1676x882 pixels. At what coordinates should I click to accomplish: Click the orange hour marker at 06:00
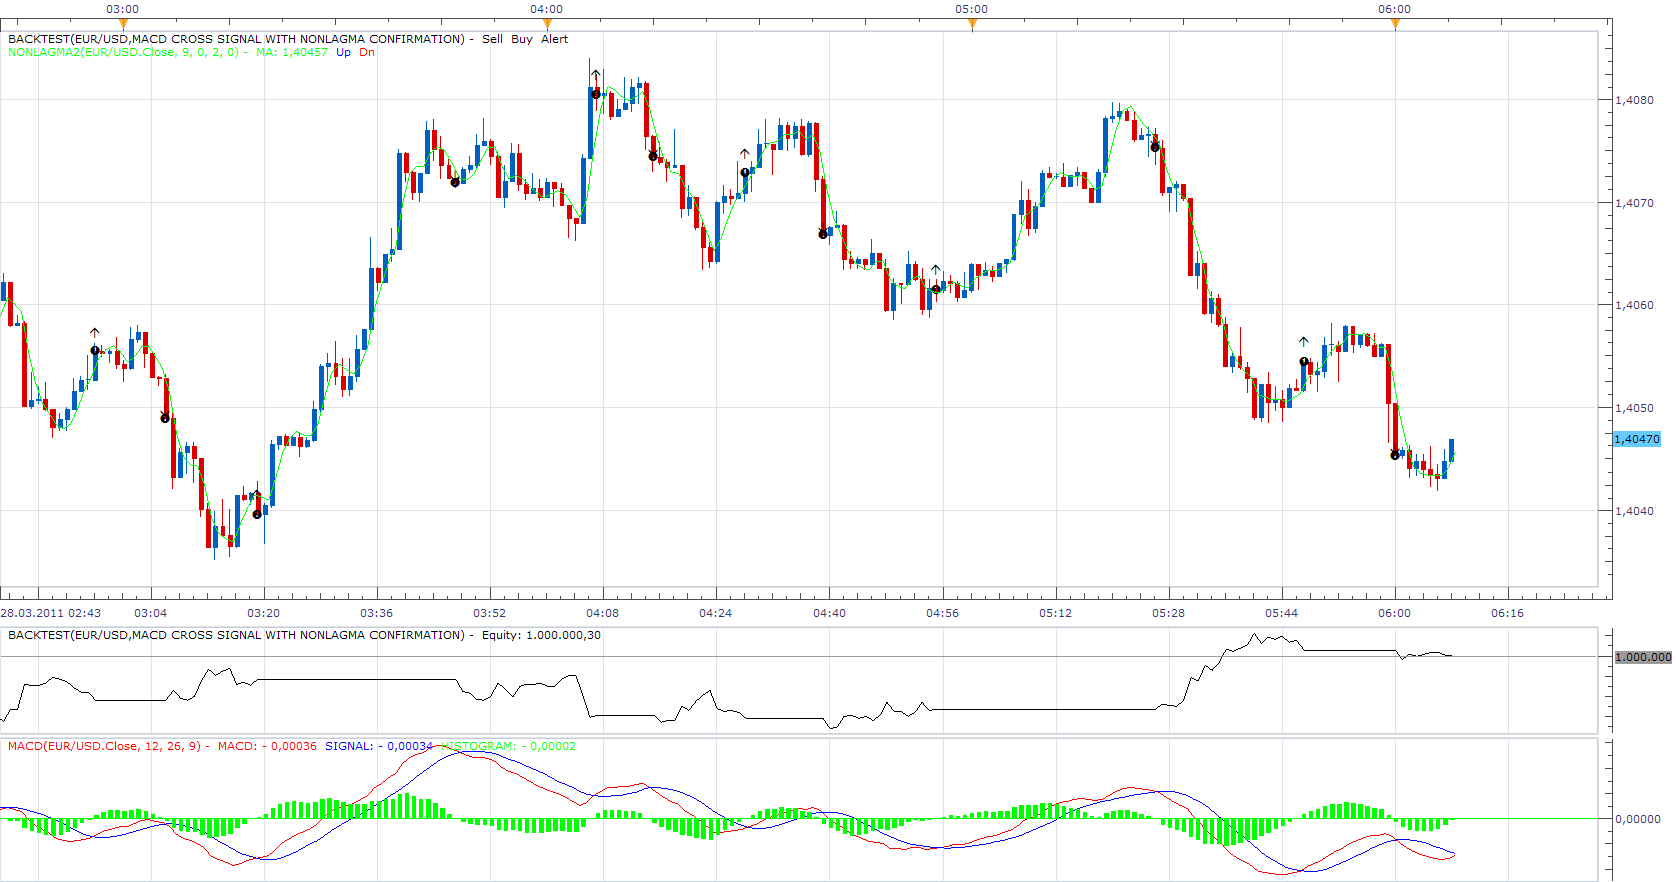click(x=1395, y=24)
